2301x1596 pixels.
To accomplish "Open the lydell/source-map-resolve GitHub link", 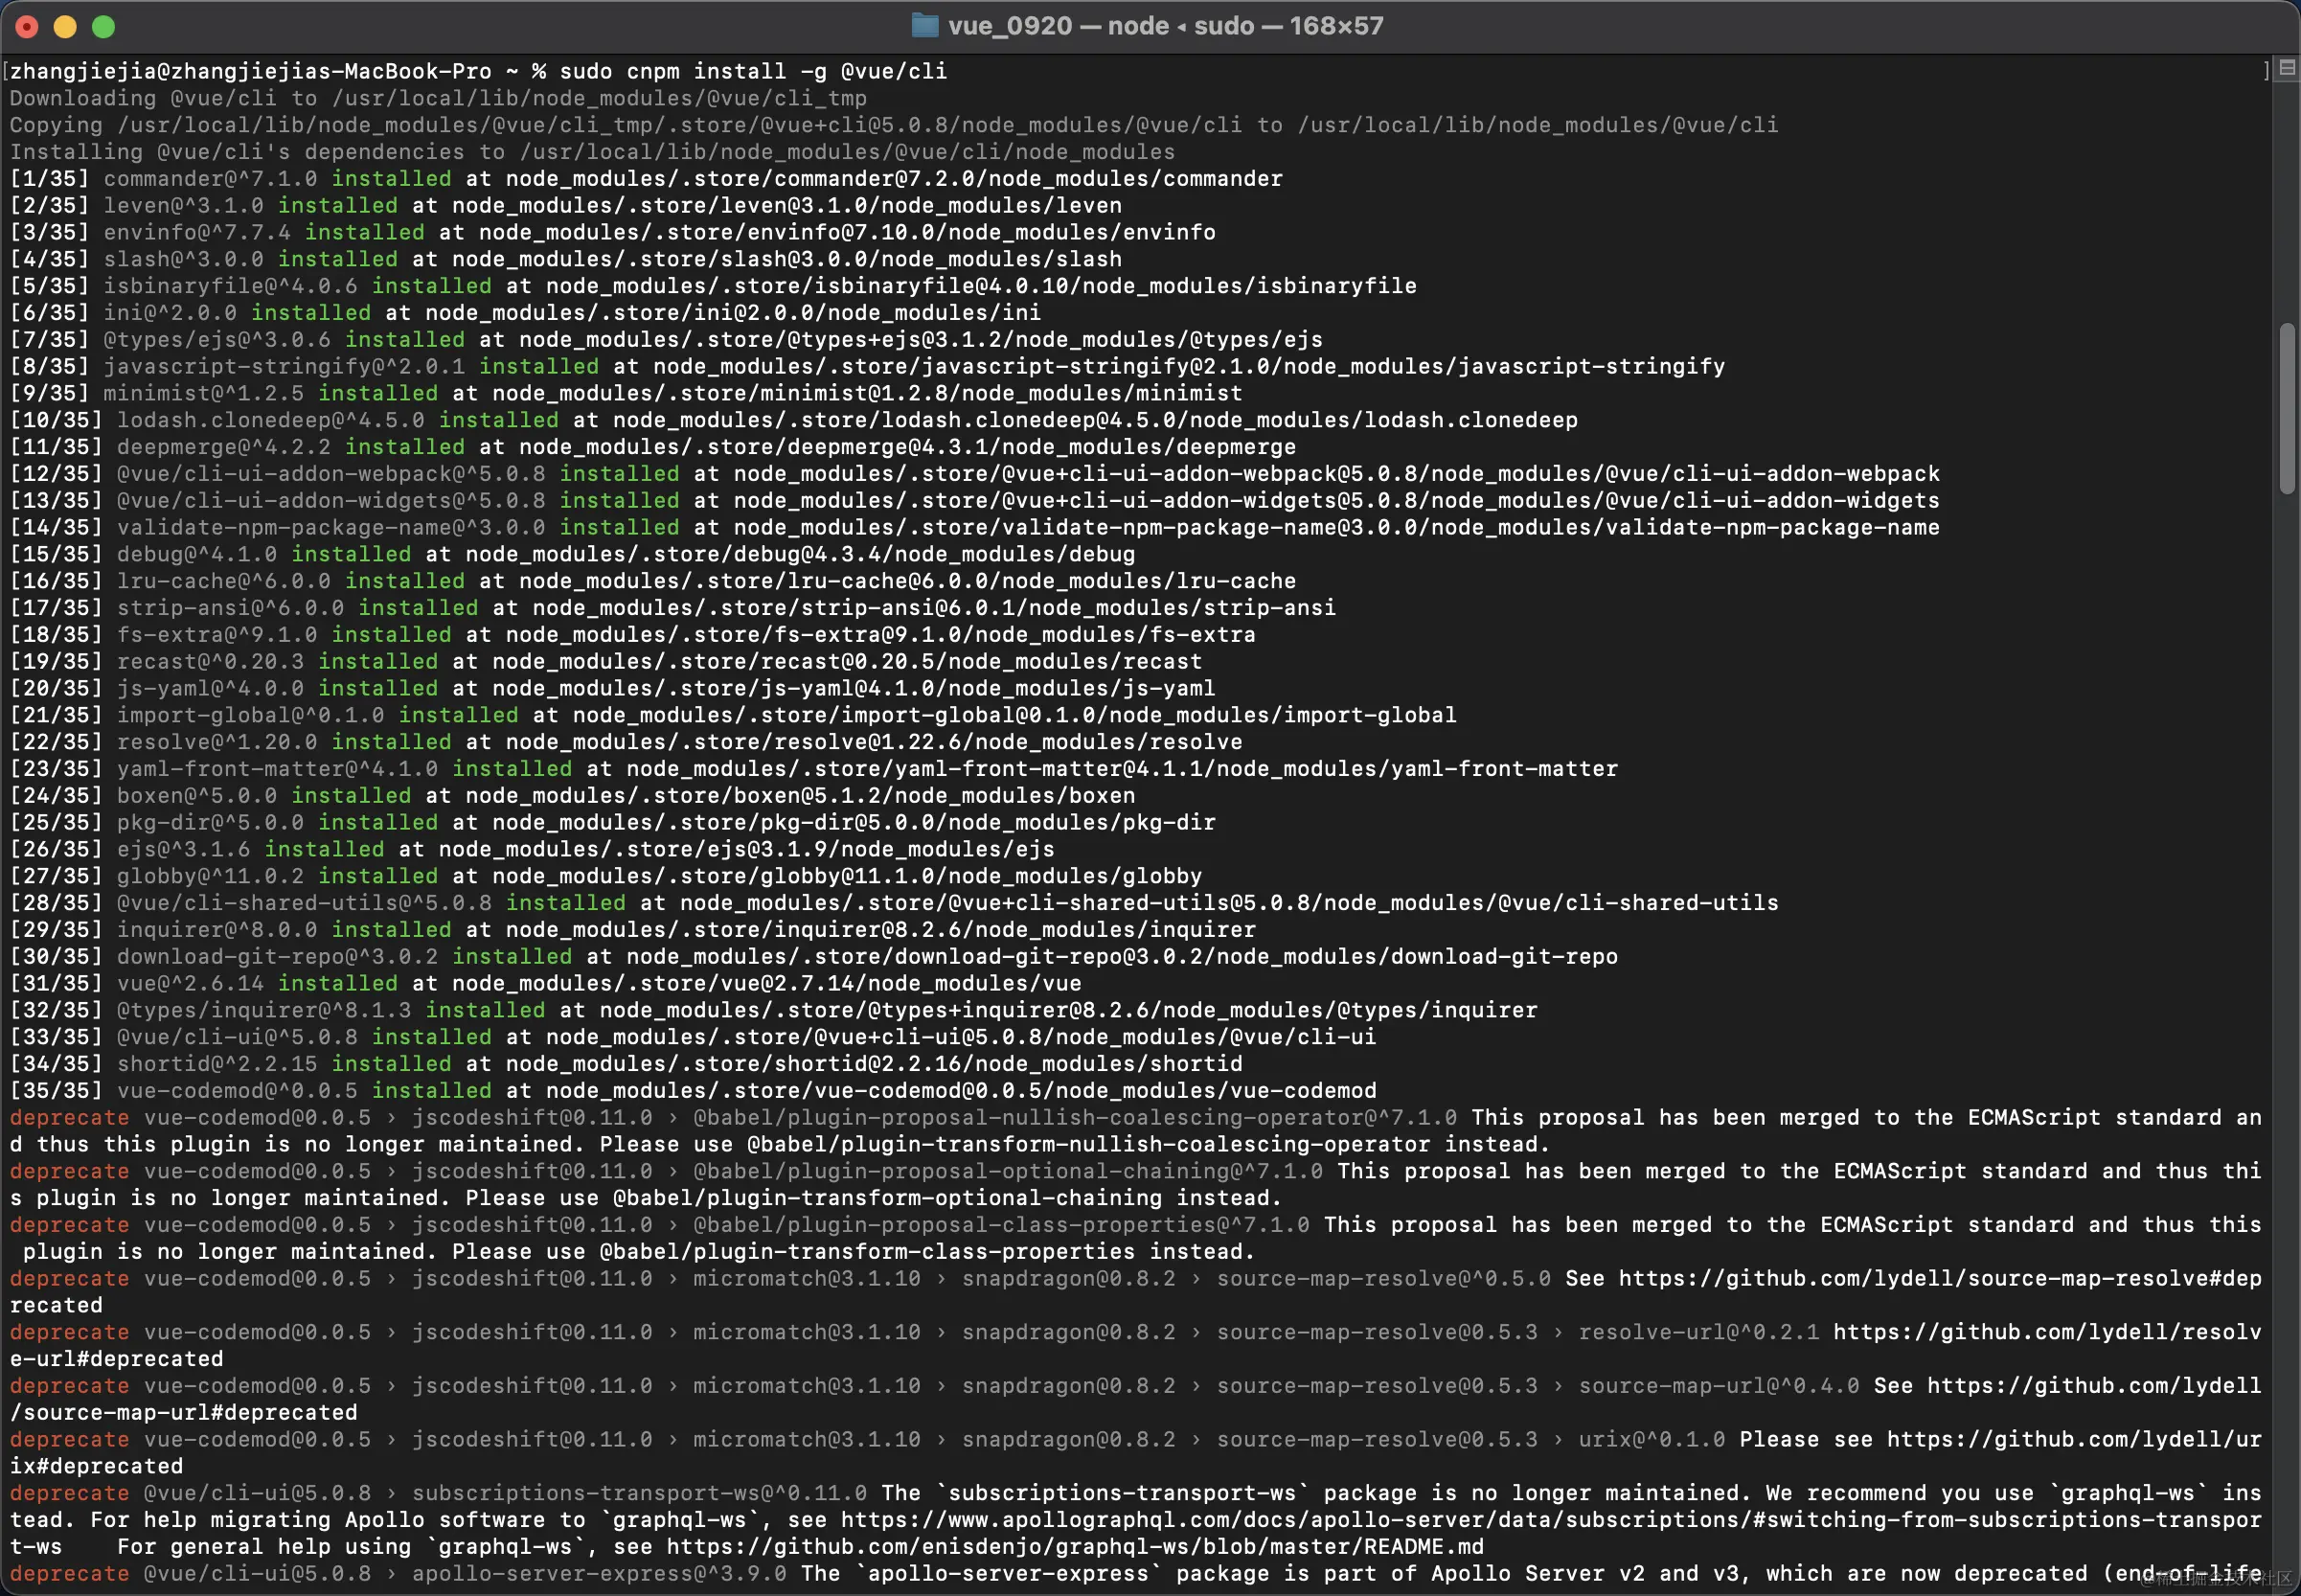I will click(x=1938, y=1278).
